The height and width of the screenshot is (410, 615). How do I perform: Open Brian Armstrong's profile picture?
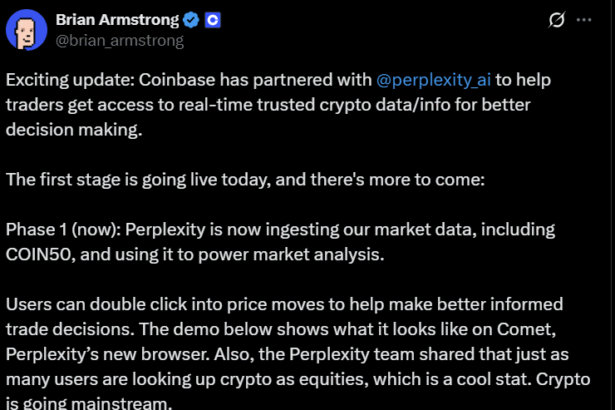tap(27, 30)
